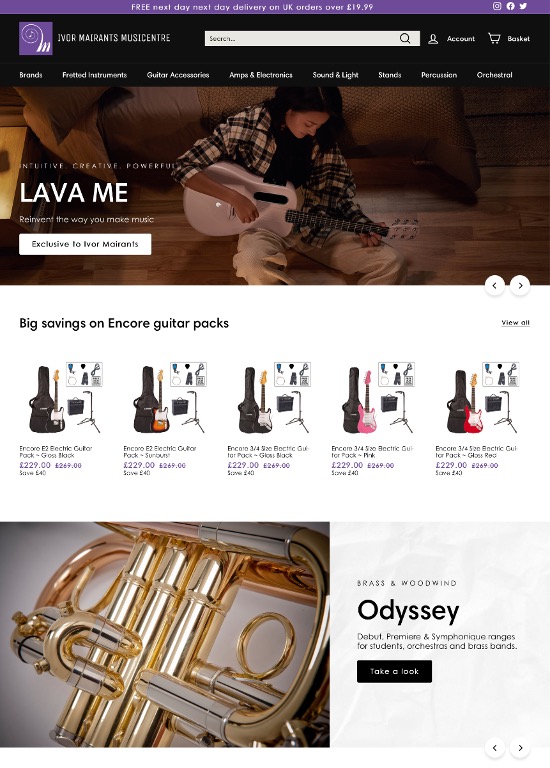The width and height of the screenshot is (550, 768).
Task: Open the Instagram social icon
Action: point(497,6)
